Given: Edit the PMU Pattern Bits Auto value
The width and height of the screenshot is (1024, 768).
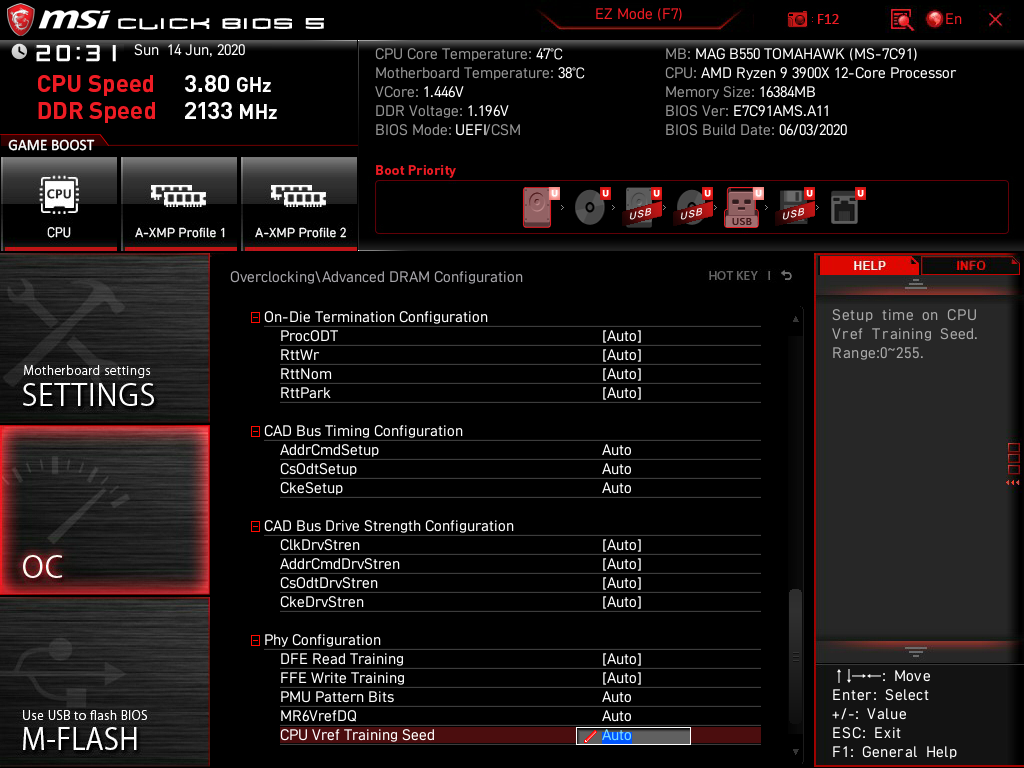Looking at the screenshot, I should tap(616, 697).
